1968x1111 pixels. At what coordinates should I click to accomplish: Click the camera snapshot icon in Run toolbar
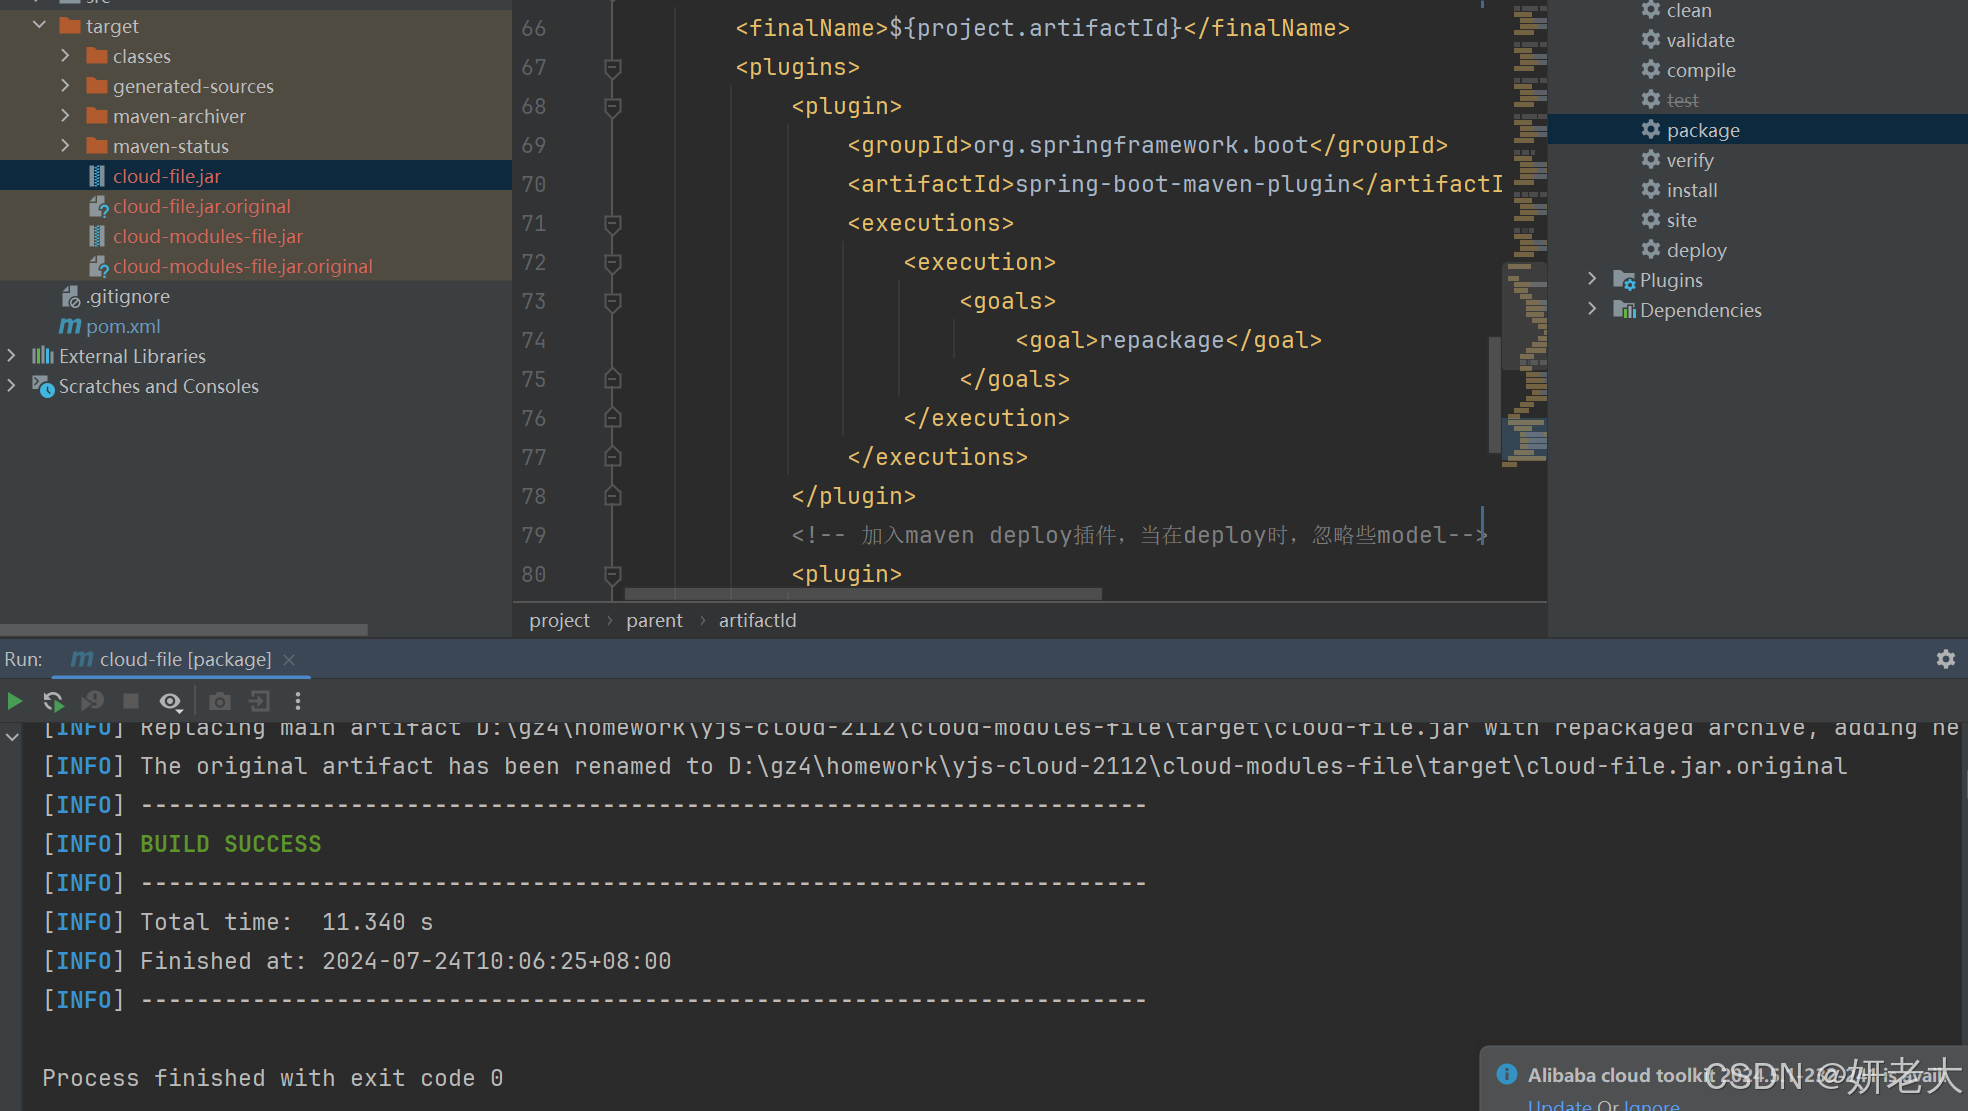pos(220,701)
